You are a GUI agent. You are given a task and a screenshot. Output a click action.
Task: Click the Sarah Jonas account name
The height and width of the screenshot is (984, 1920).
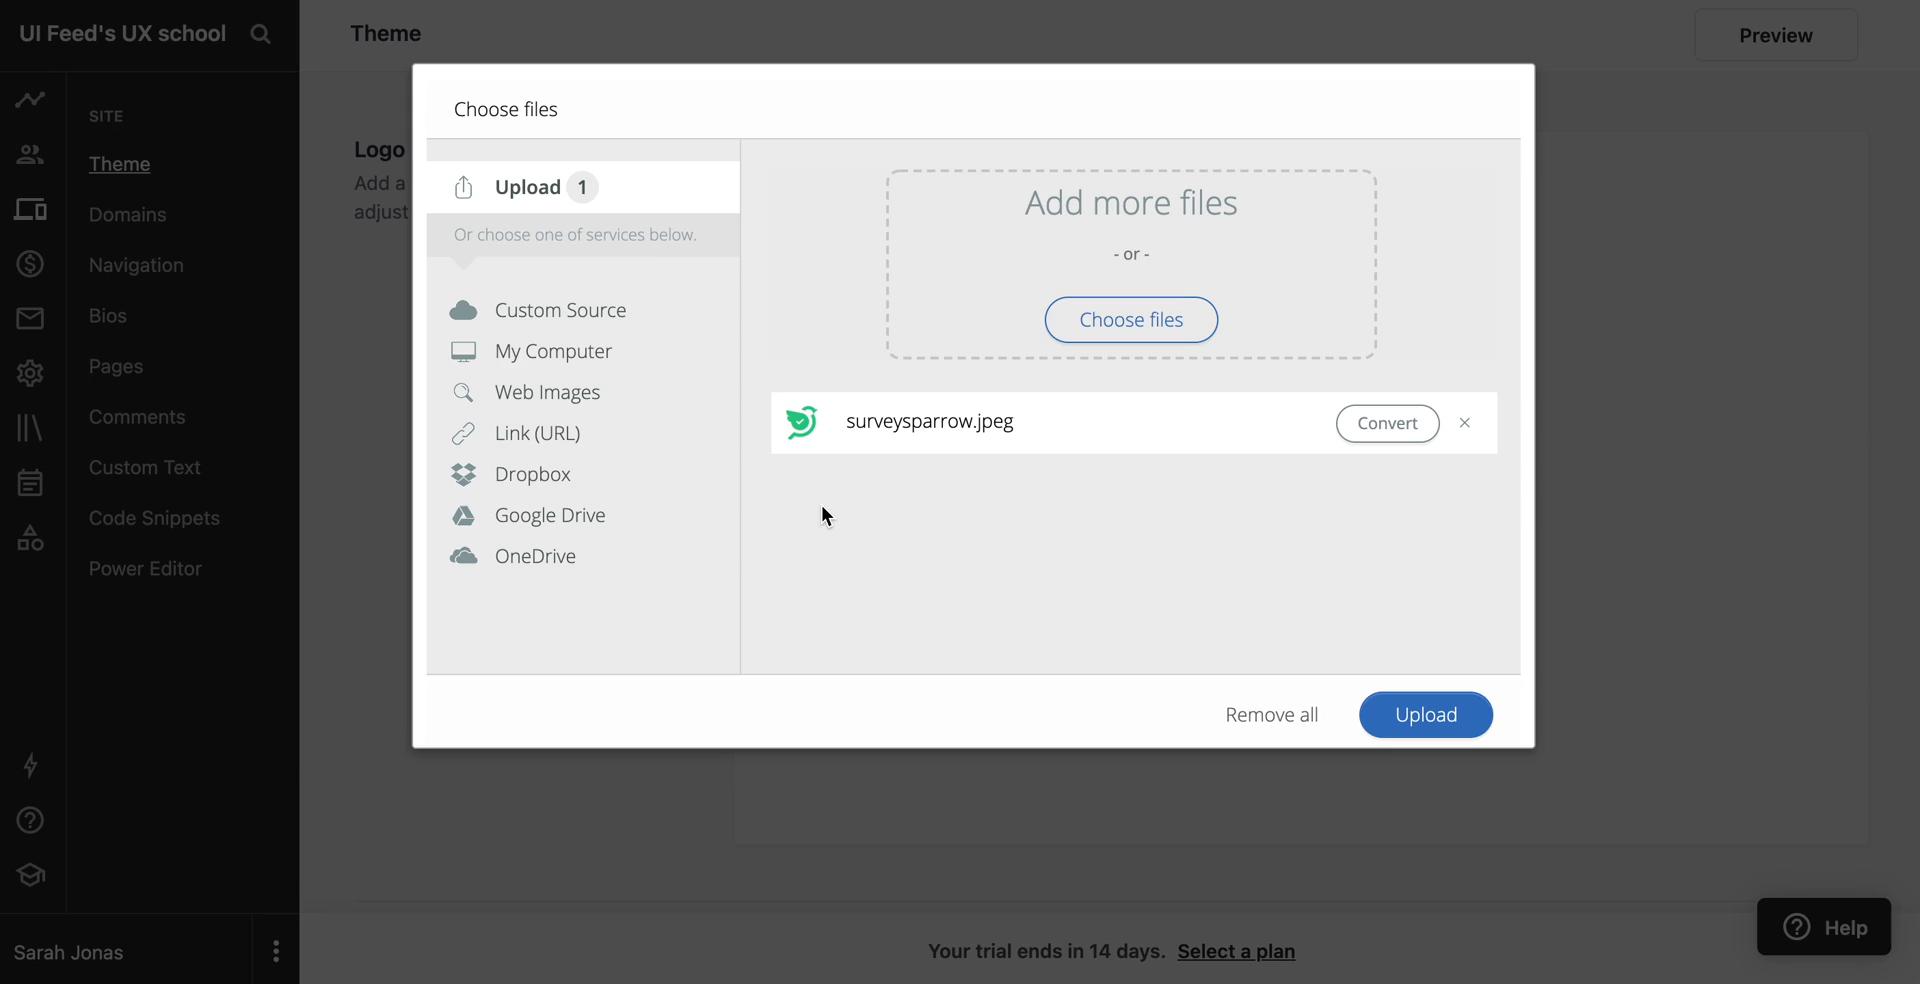pyautogui.click(x=68, y=952)
